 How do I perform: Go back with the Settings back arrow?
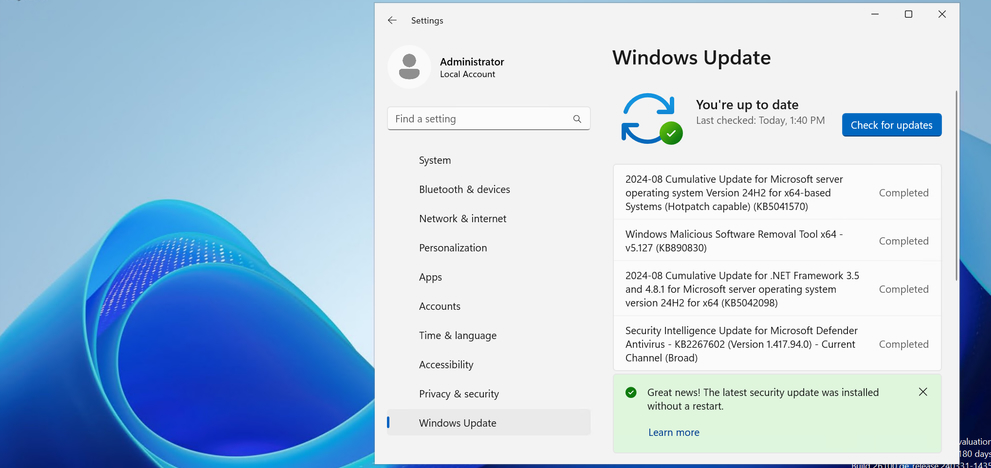click(392, 20)
